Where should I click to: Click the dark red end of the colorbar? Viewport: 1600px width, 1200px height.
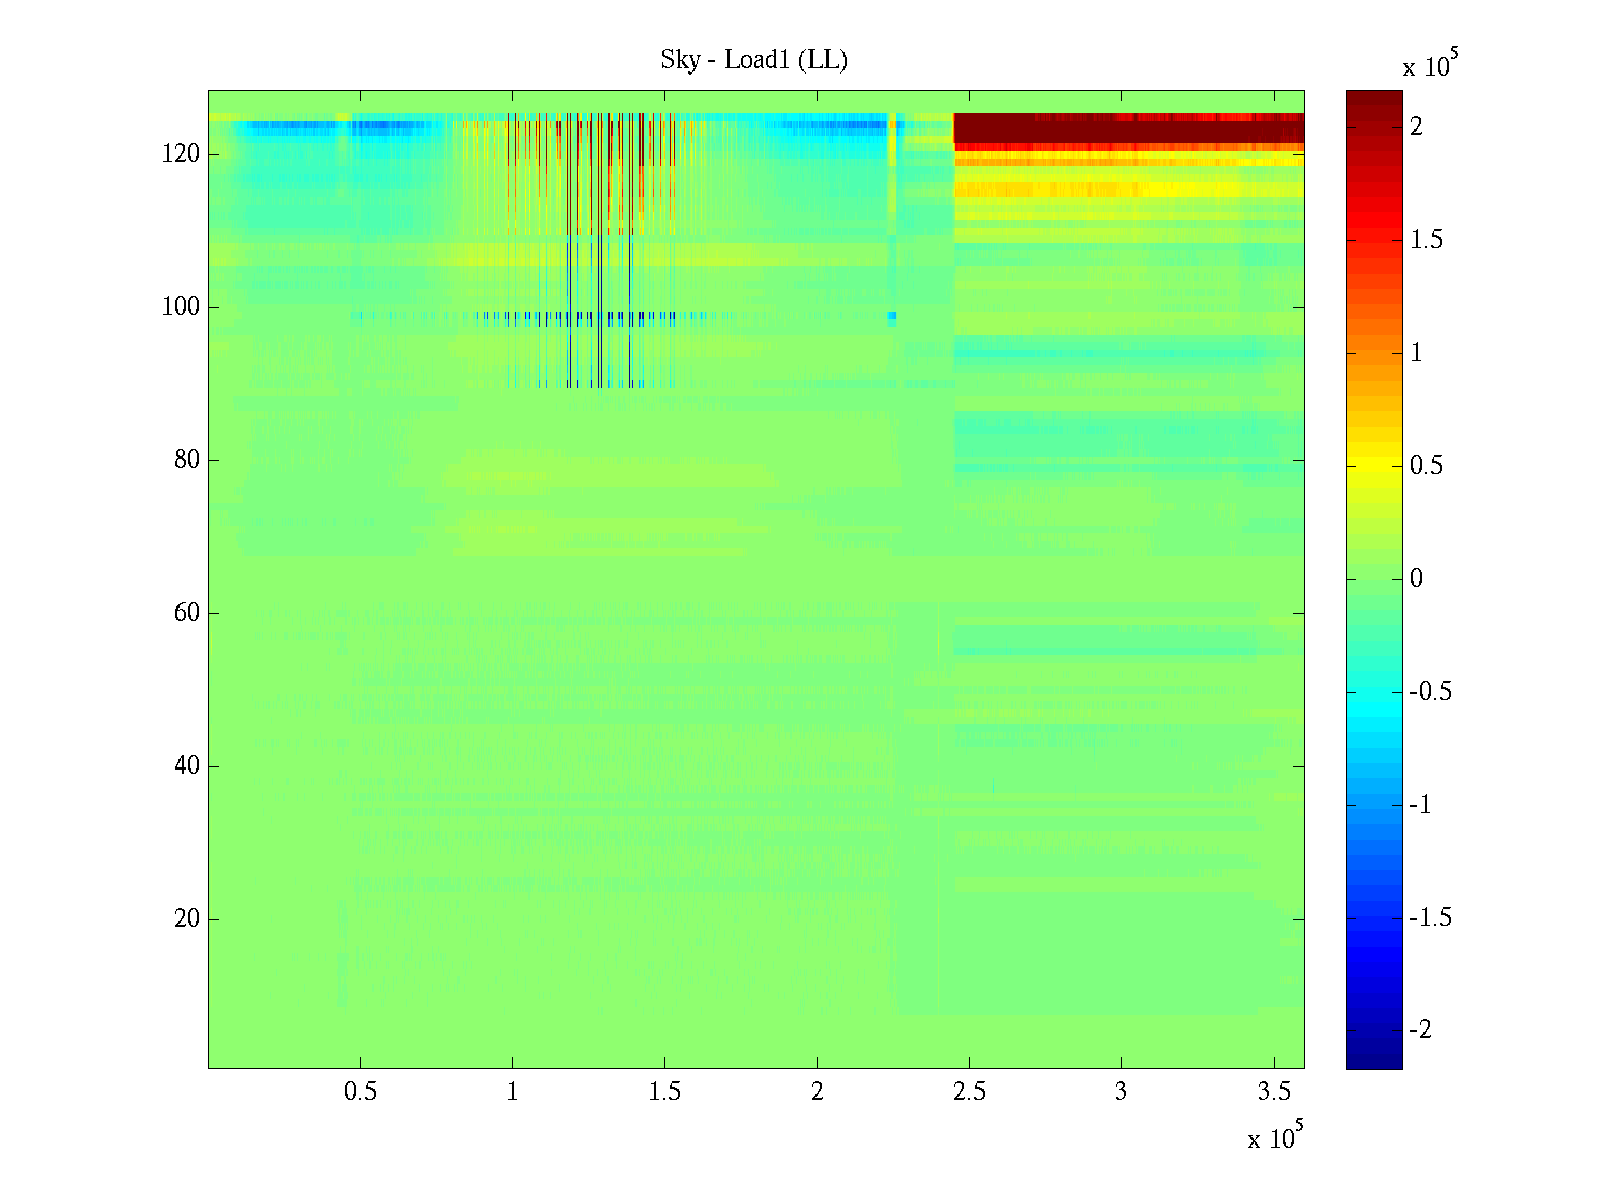tap(1373, 98)
